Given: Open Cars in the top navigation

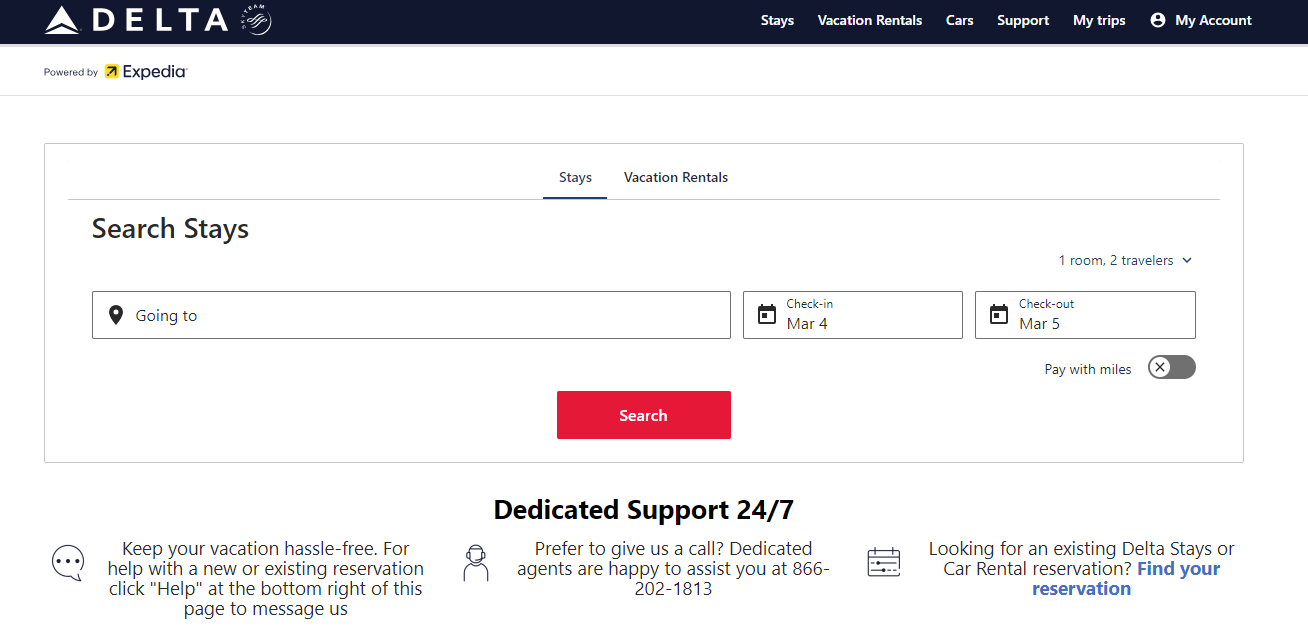Looking at the screenshot, I should coord(960,20).
